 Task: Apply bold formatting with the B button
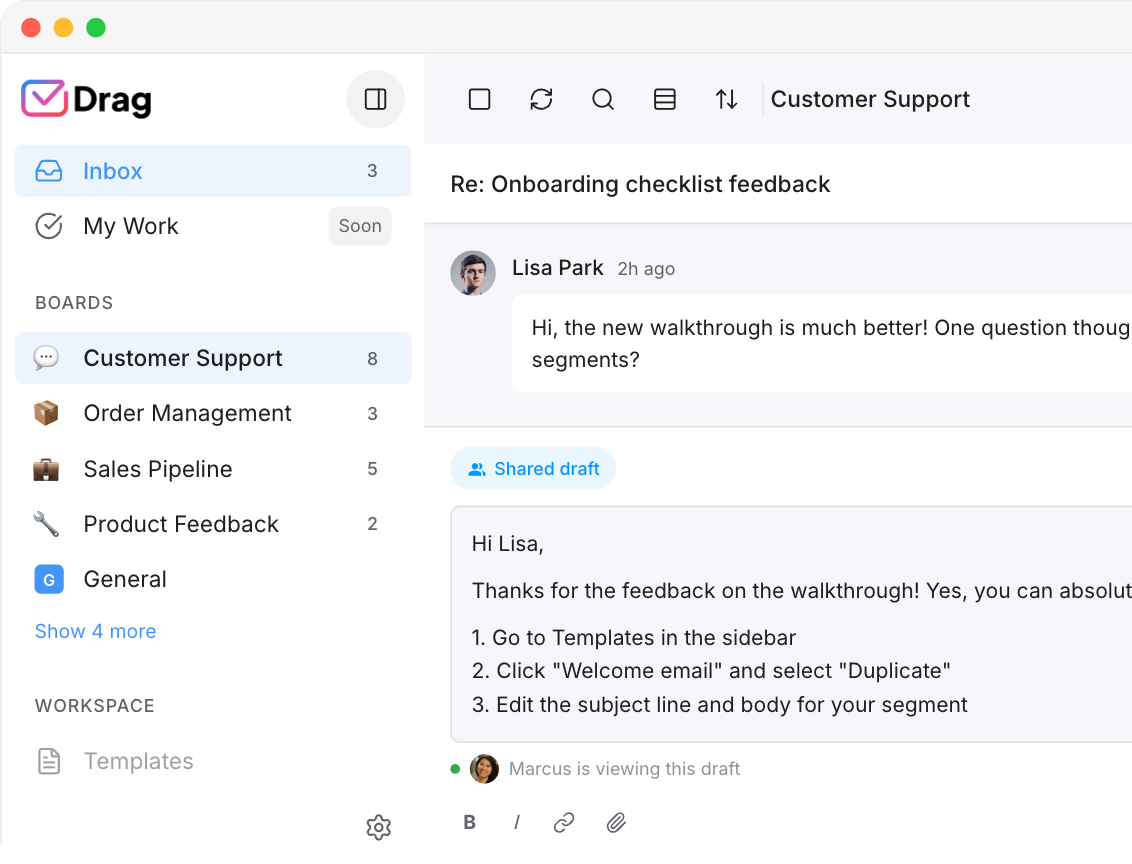469,822
